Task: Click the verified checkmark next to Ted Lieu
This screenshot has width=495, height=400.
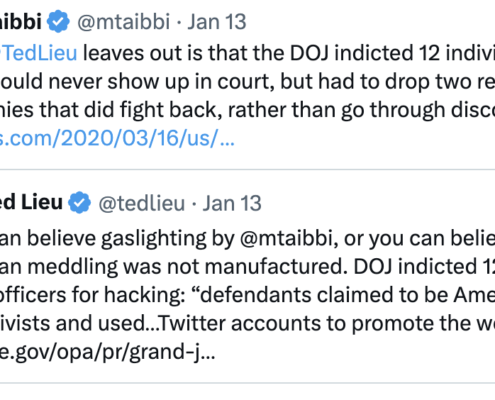Action: tap(79, 202)
